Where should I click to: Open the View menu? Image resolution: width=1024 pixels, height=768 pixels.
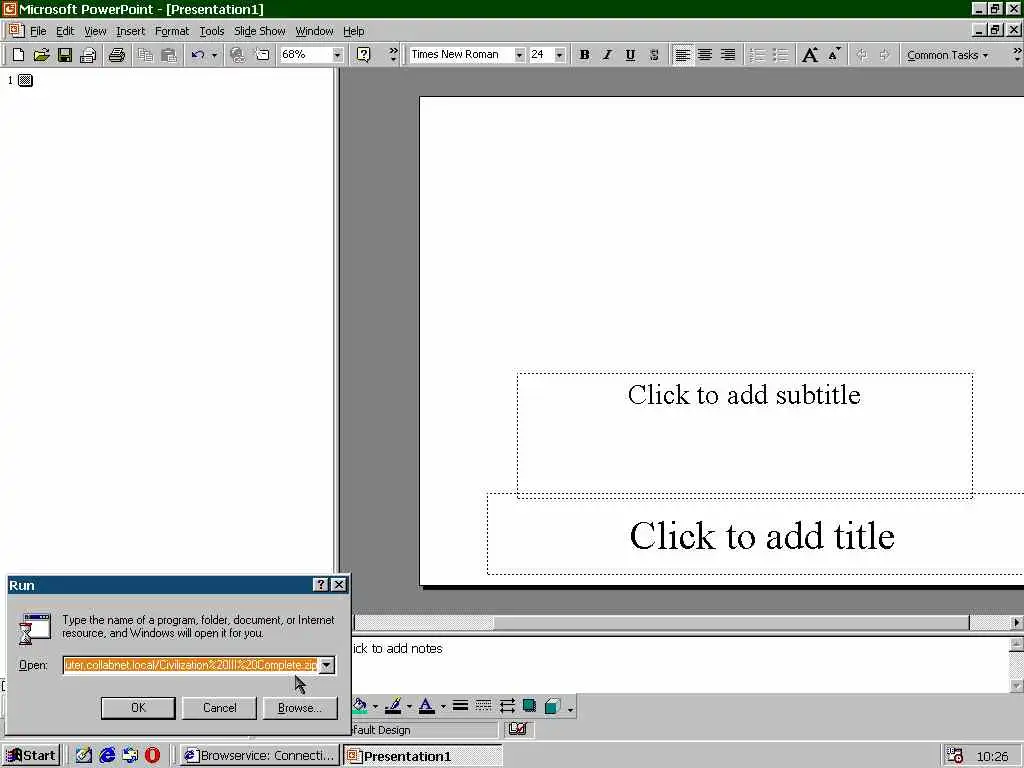point(95,31)
